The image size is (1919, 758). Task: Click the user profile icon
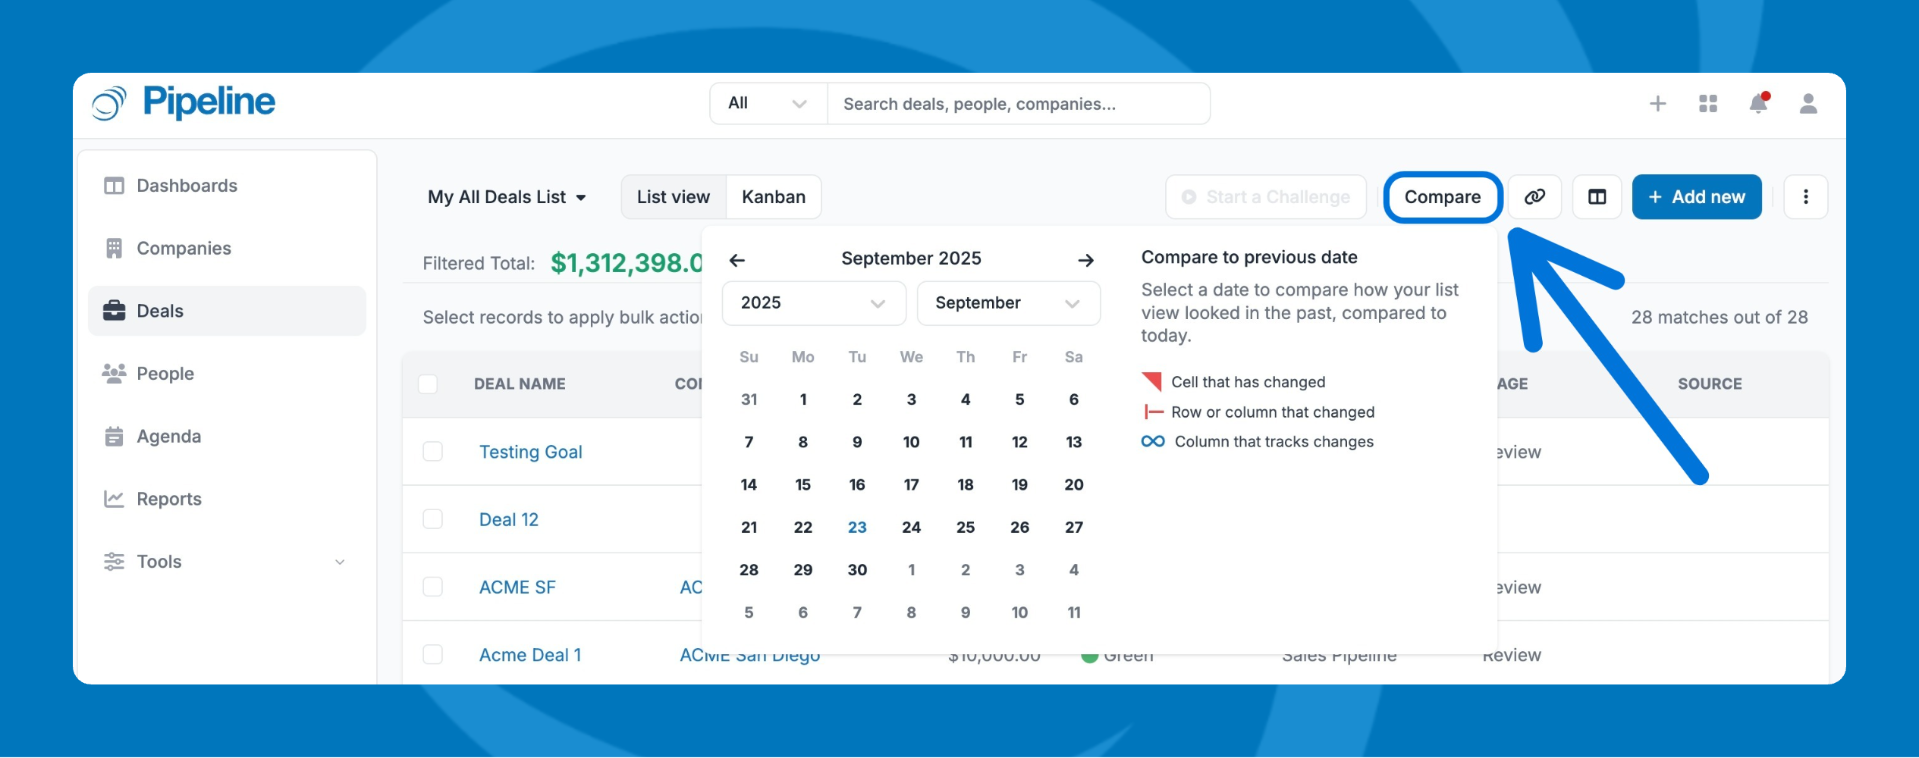(x=1808, y=104)
